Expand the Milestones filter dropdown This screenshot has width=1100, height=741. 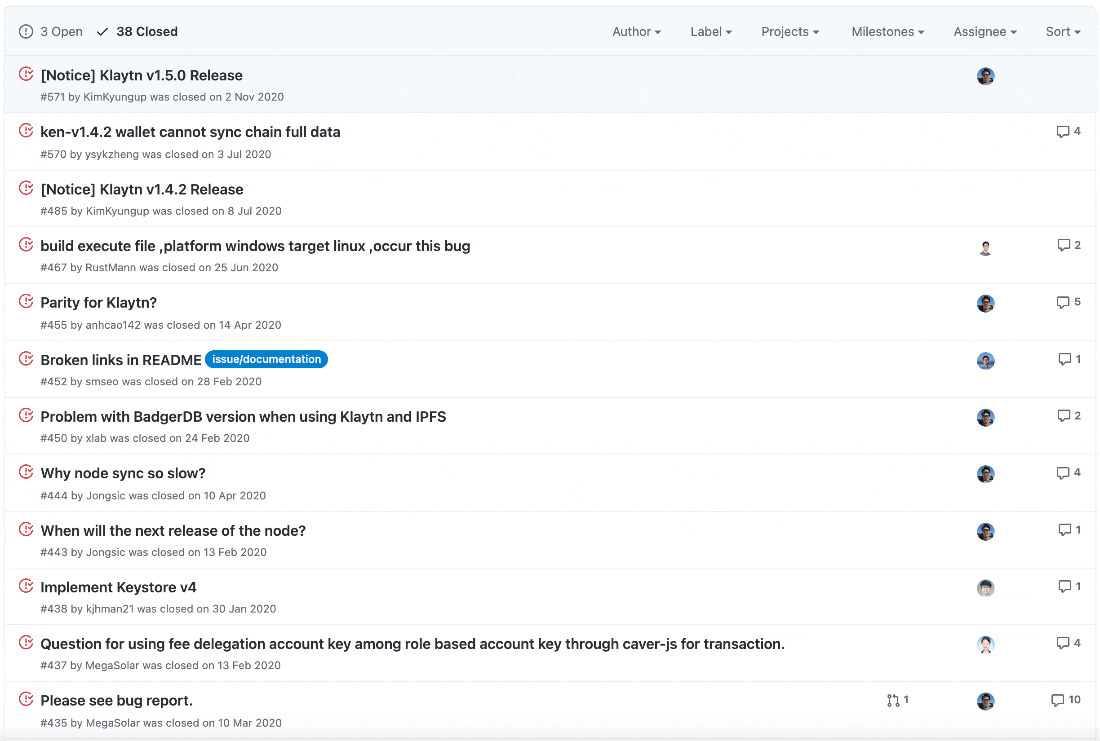coord(887,32)
